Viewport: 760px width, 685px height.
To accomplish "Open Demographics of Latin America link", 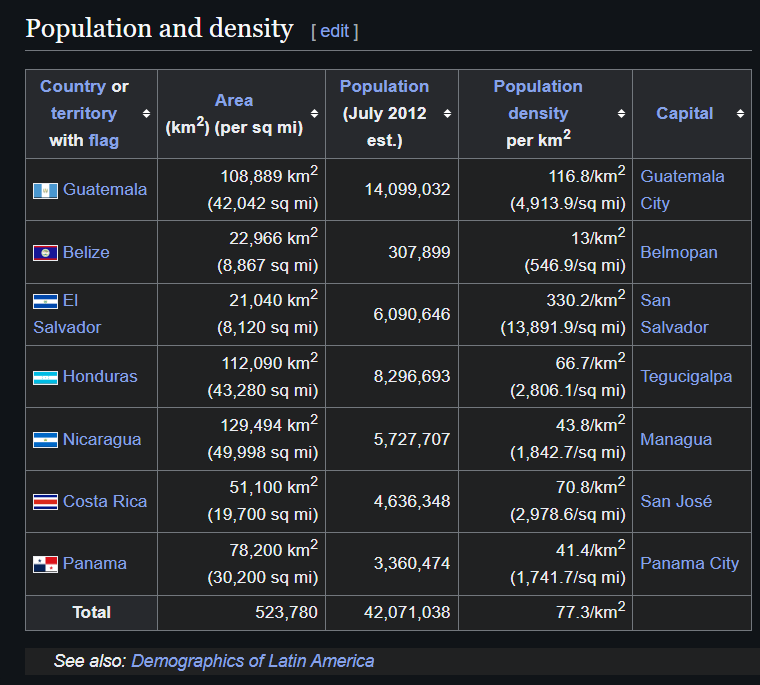I will coord(253,661).
